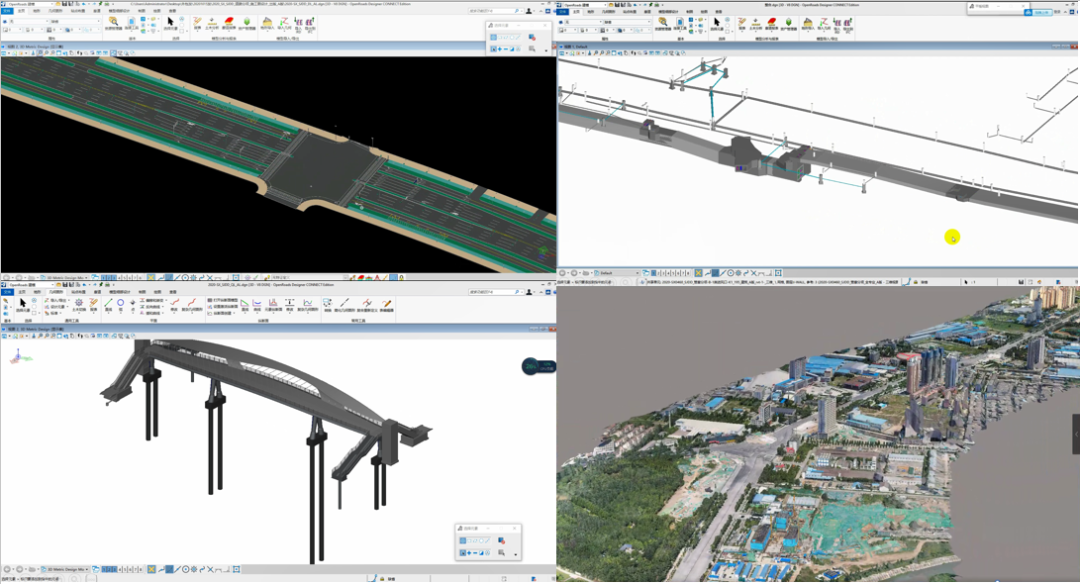The image size is (1080, 584).
Task: Switch to Home tab in bridge window
Action: click(22, 292)
